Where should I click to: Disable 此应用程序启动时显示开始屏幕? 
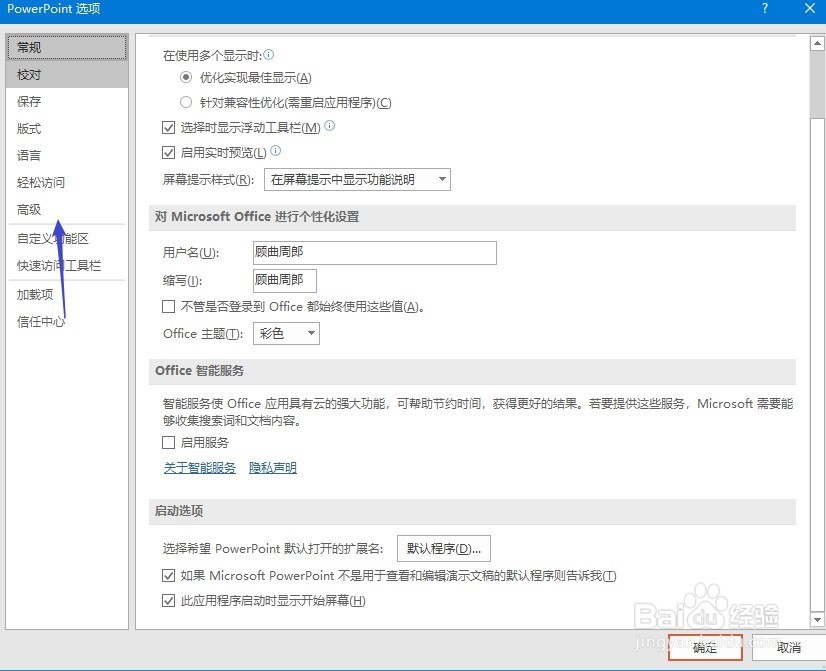tap(169, 600)
